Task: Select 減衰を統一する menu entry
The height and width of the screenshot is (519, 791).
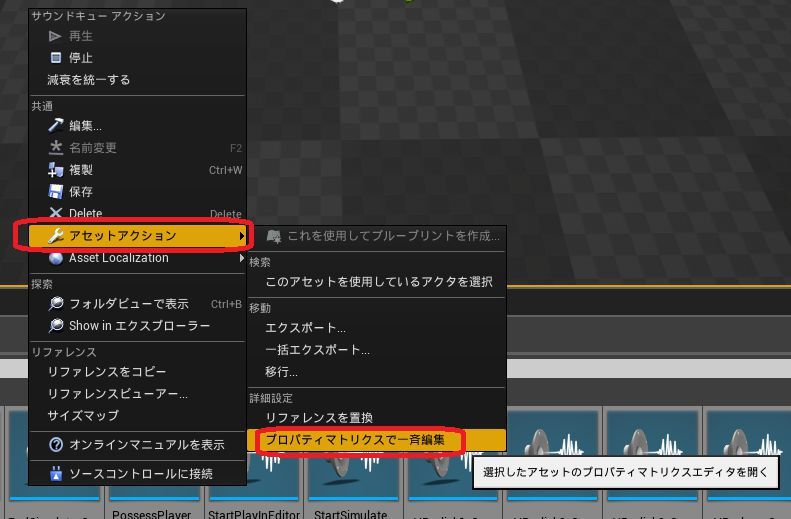Action: click(x=137, y=80)
